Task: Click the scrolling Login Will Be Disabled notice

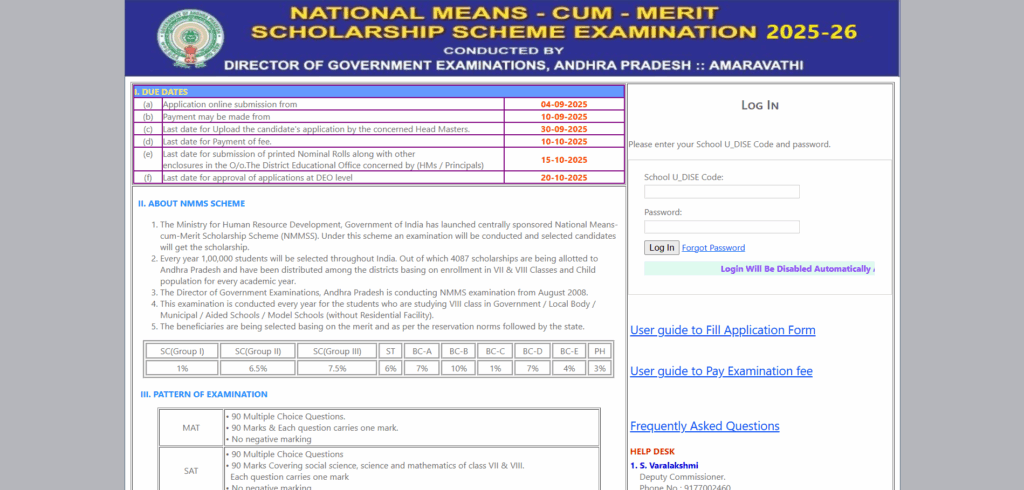Action: click(760, 269)
